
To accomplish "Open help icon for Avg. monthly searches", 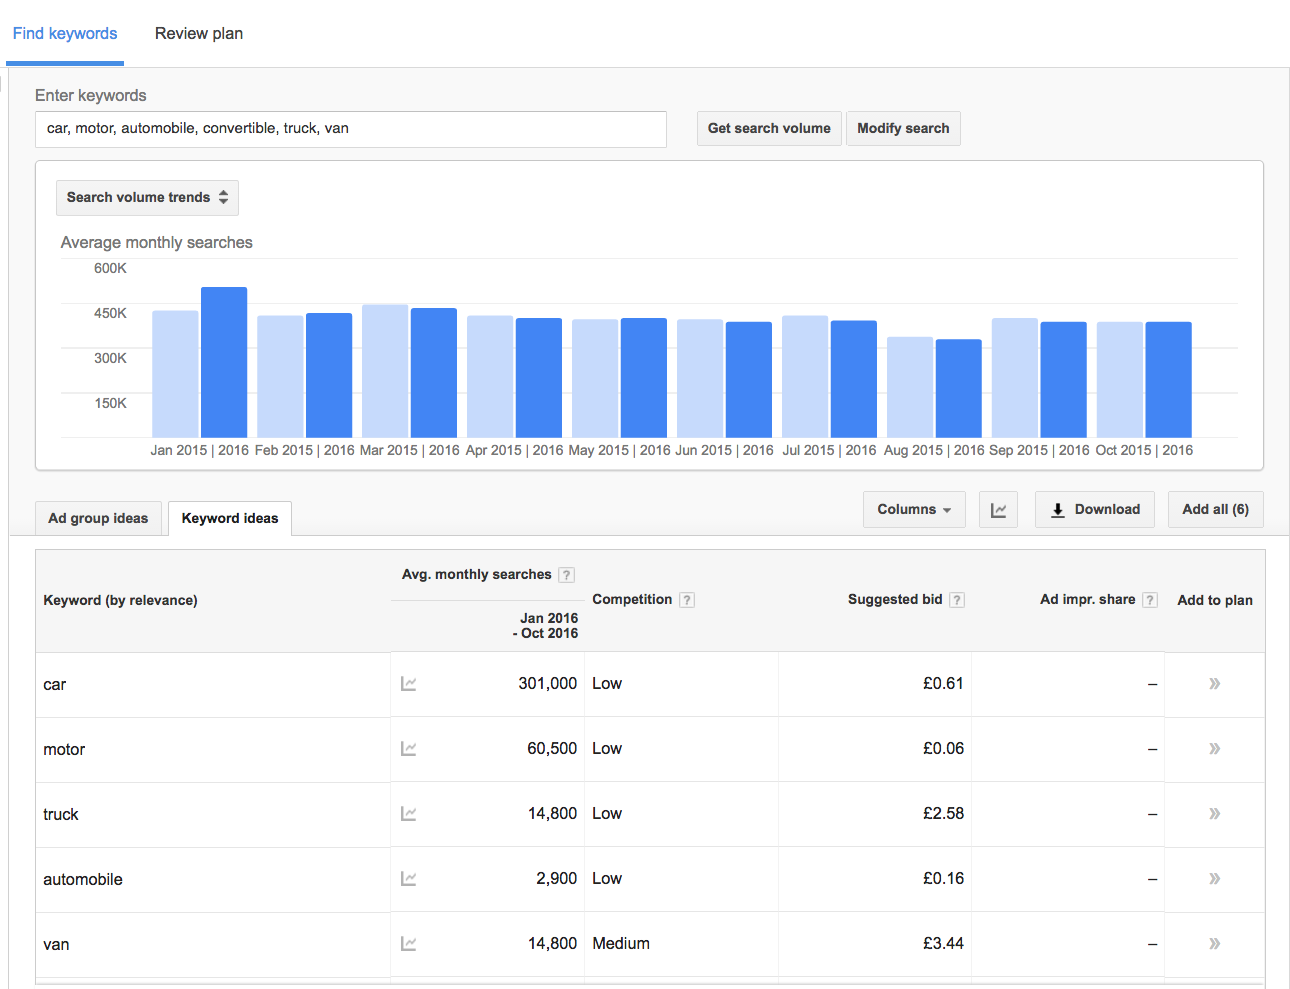I will (x=566, y=575).
